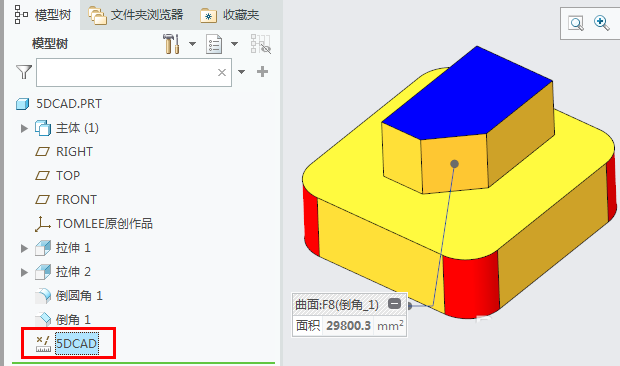Screen dimensions: 620x366
Task: Select the RIGHT datum plane
Action: click(x=74, y=152)
